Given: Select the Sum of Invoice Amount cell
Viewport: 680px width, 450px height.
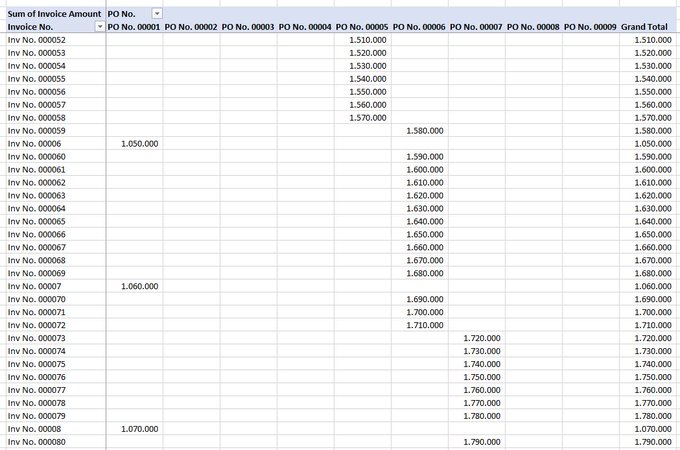Looking at the screenshot, I should coord(54,14).
